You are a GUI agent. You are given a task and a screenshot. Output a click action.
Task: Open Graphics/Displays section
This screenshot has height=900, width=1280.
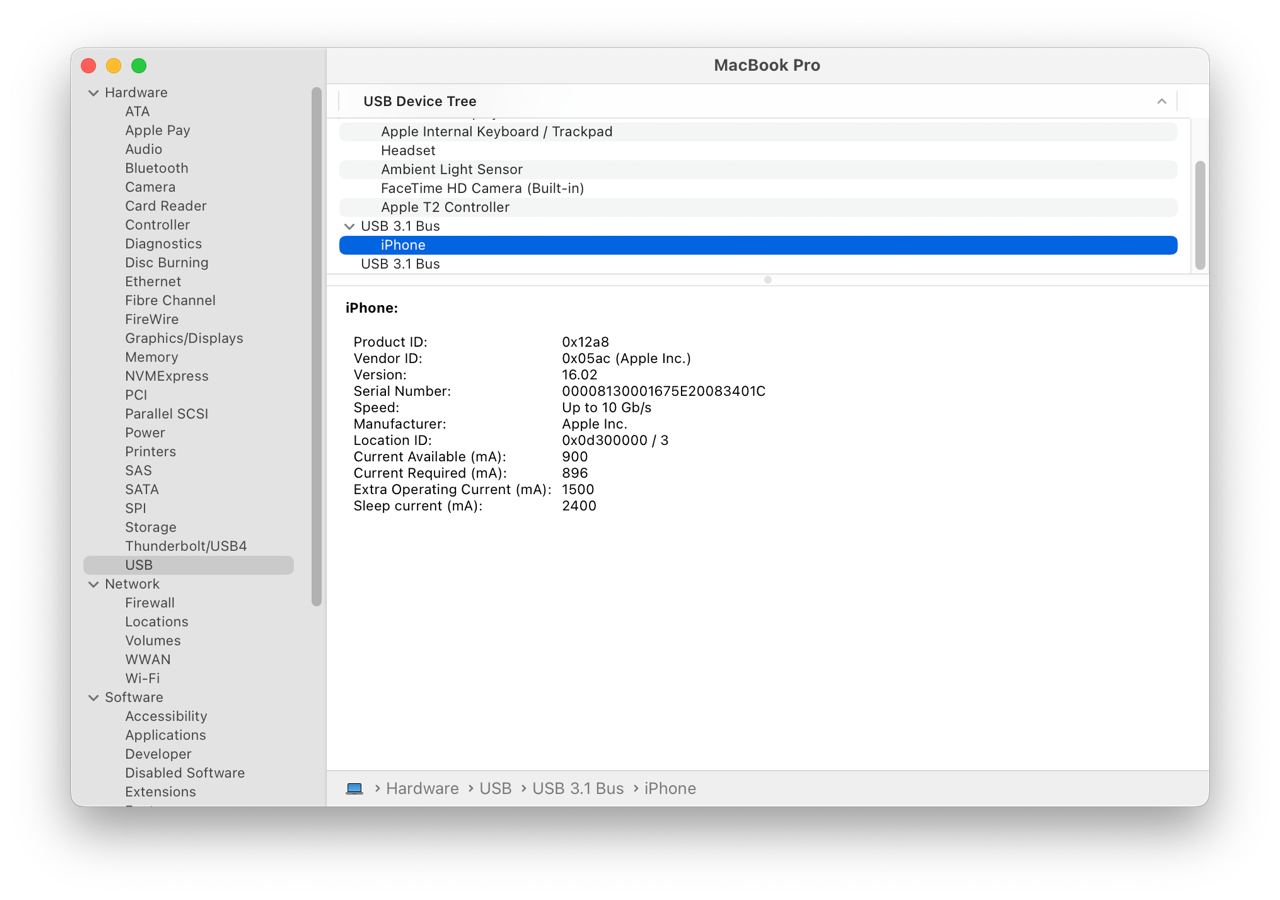[184, 338]
